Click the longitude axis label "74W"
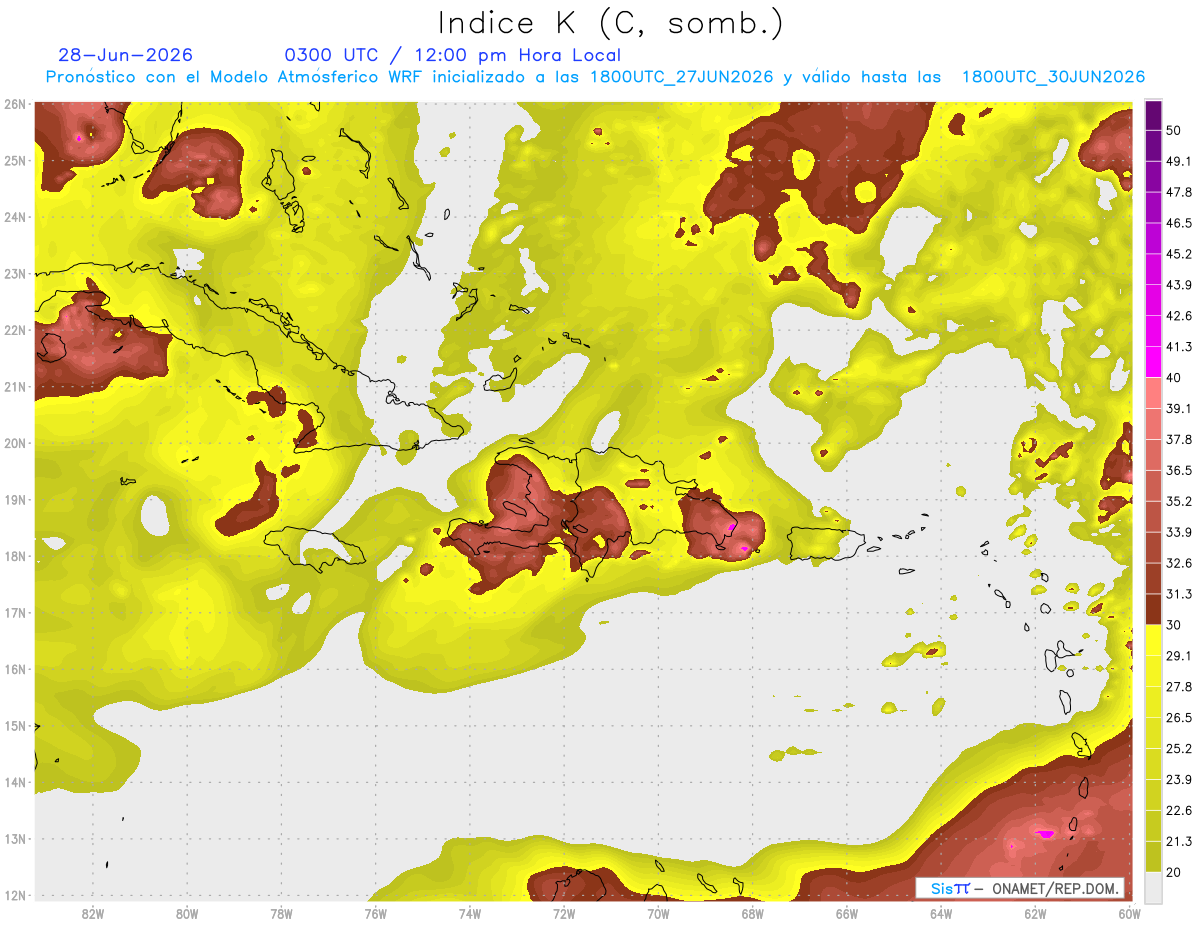This screenshot has height=927, width=1200. tap(470, 913)
